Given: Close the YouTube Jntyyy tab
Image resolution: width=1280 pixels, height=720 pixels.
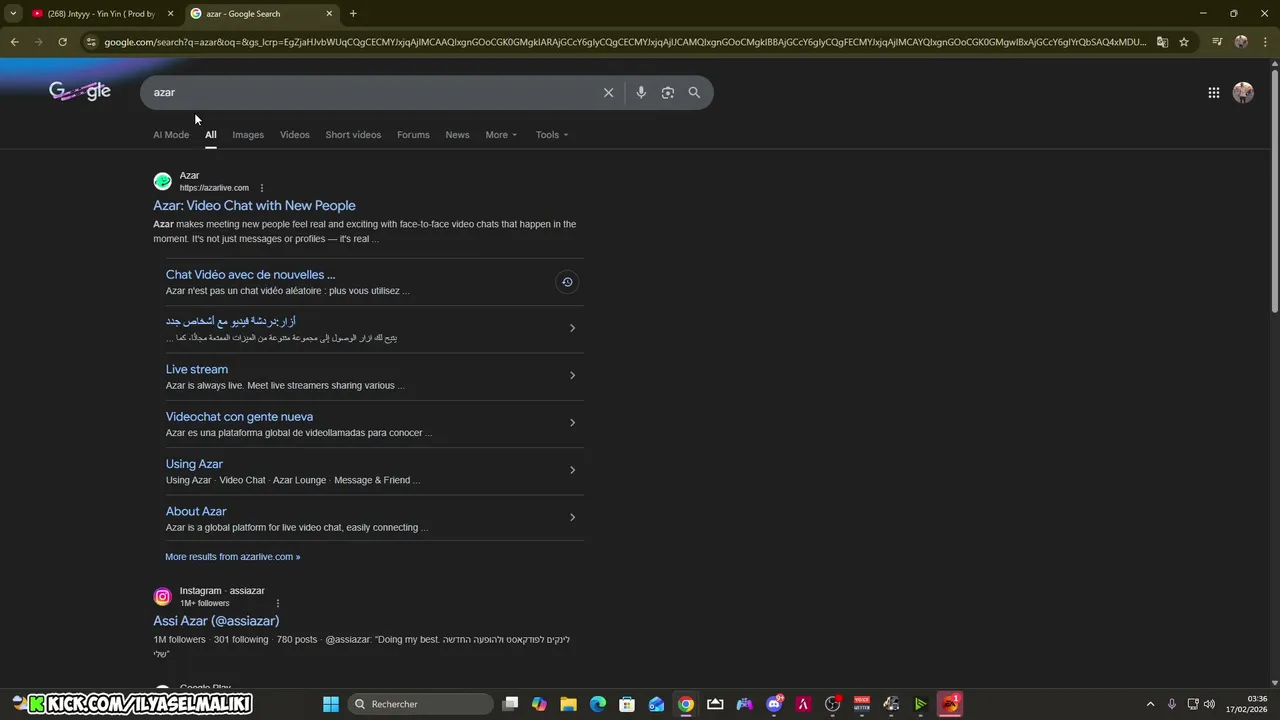Looking at the screenshot, I should pyautogui.click(x=170, y=14).
